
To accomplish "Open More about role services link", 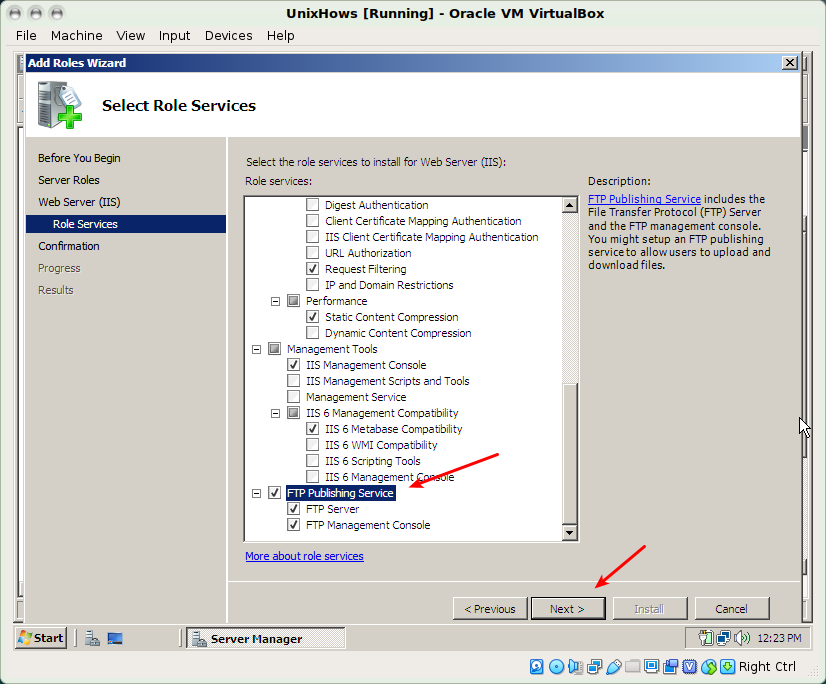I will point(304,556).
